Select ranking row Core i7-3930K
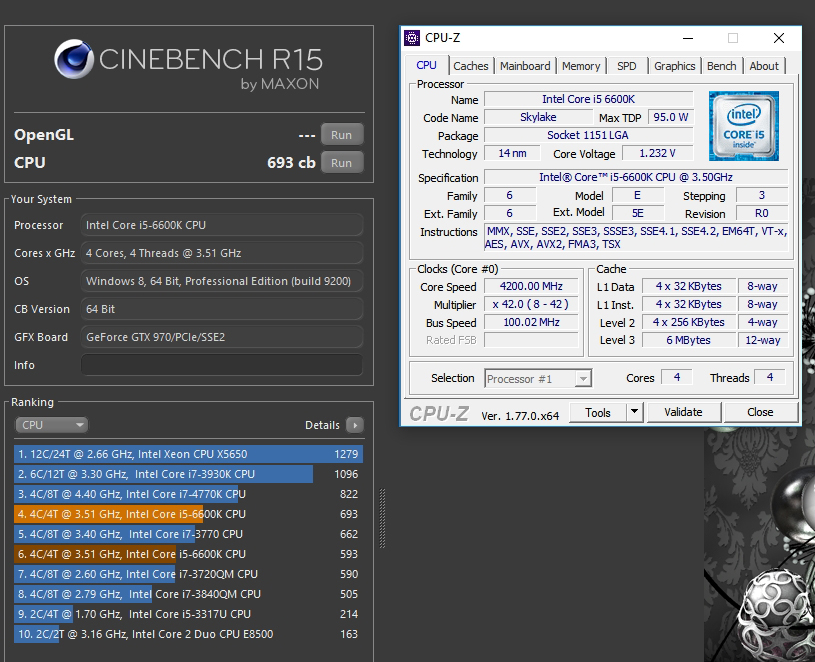The image size is (815, 662). [x=188, y=474]
